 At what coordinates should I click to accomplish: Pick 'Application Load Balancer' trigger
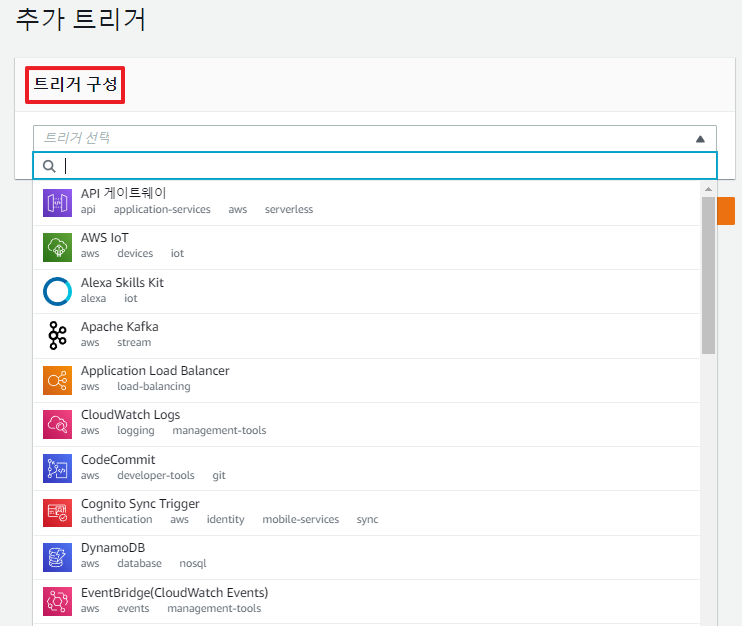(x=366, y=380)
